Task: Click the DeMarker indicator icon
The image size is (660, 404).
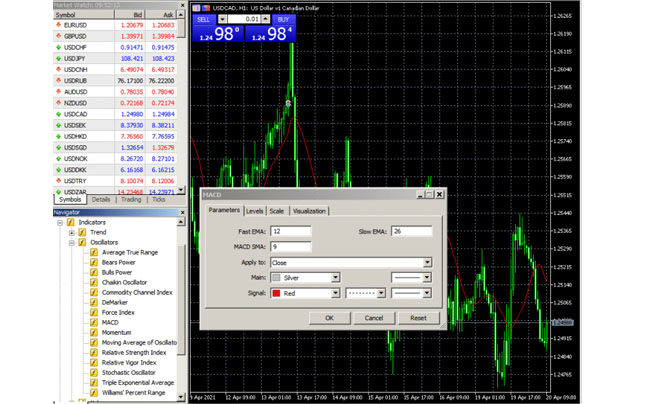Action: [x=94, y=302]
